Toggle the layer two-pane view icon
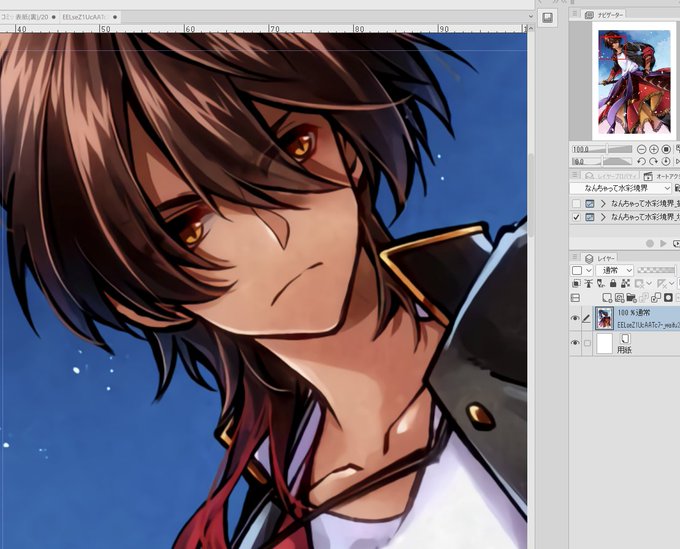The width and height of the screenshot is (680, 549). click(x=575, y=297)
